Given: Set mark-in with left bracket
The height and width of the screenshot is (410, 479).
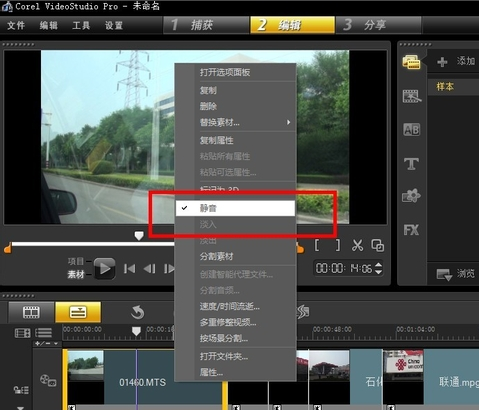Looking at the screenshot, I should point(317,246).
